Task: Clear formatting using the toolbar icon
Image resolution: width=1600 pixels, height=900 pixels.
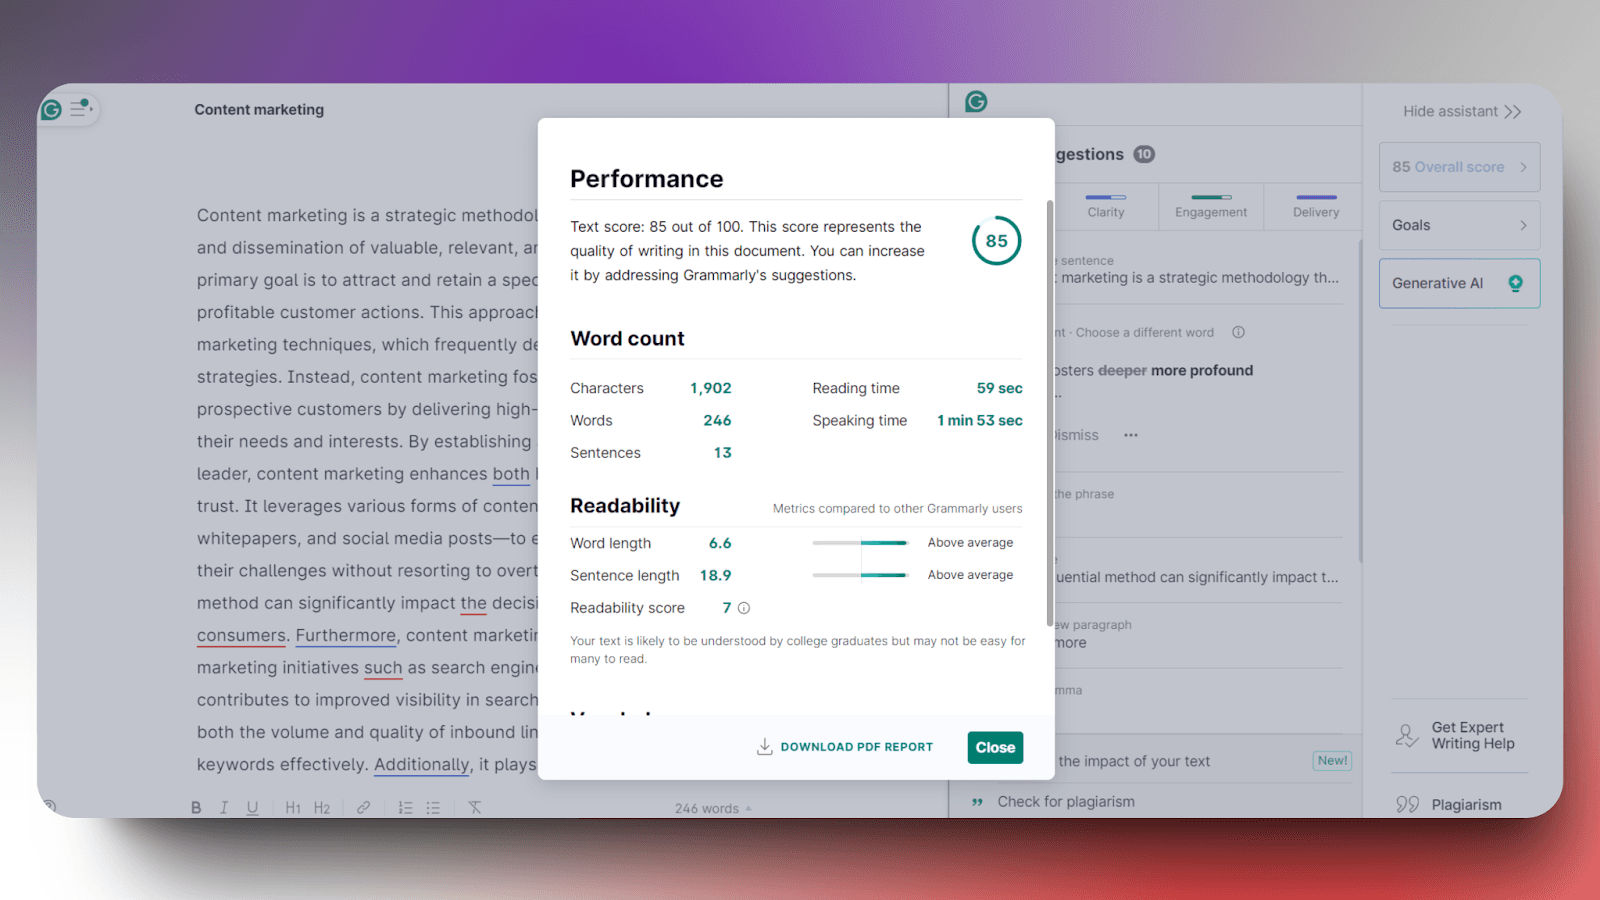Action: click(475, 808)
